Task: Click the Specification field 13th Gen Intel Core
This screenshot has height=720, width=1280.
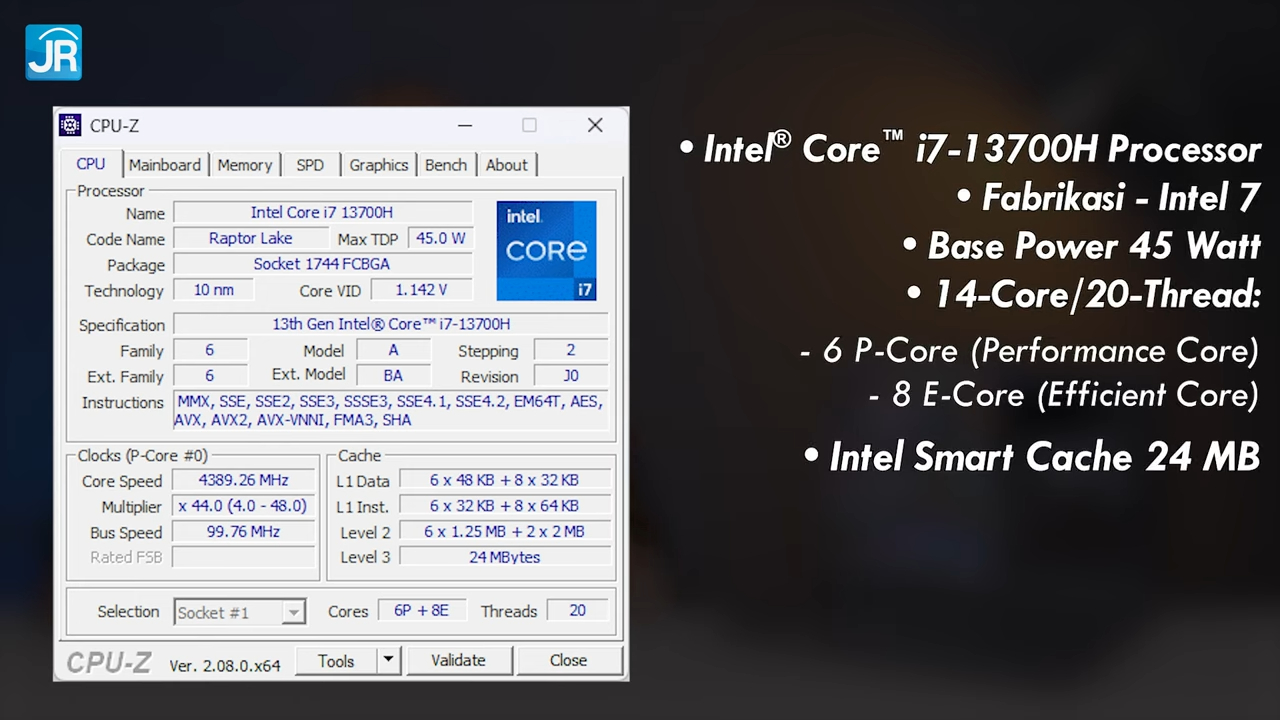Action: point(391,324)
